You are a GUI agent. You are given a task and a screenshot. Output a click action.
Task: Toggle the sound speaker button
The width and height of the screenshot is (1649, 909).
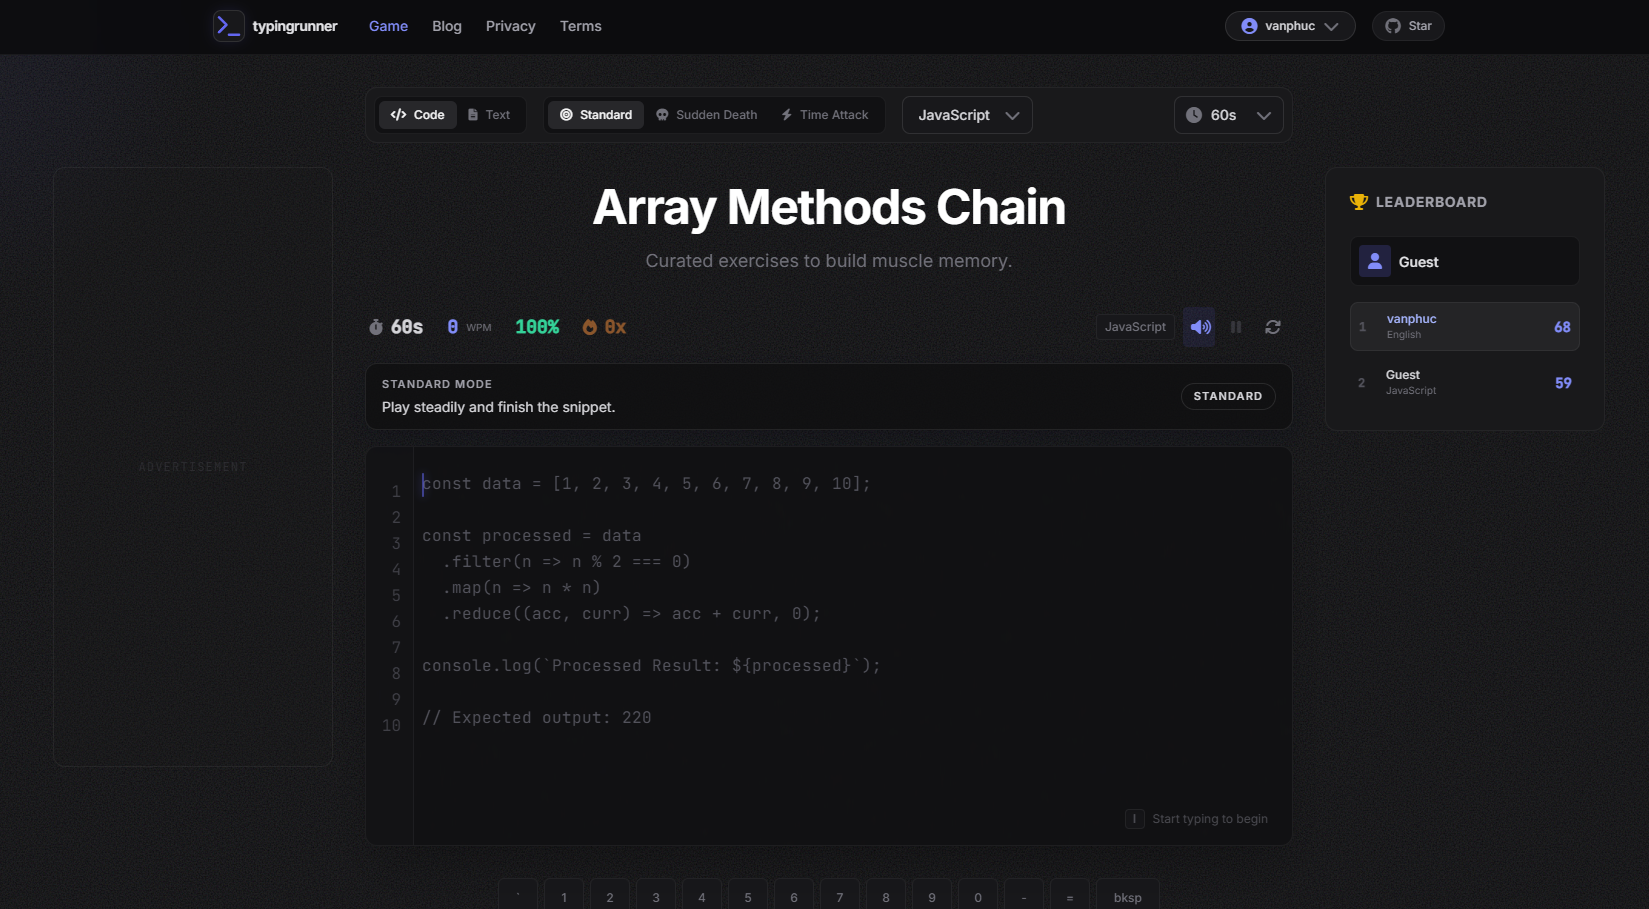[x=1200, y=327]
